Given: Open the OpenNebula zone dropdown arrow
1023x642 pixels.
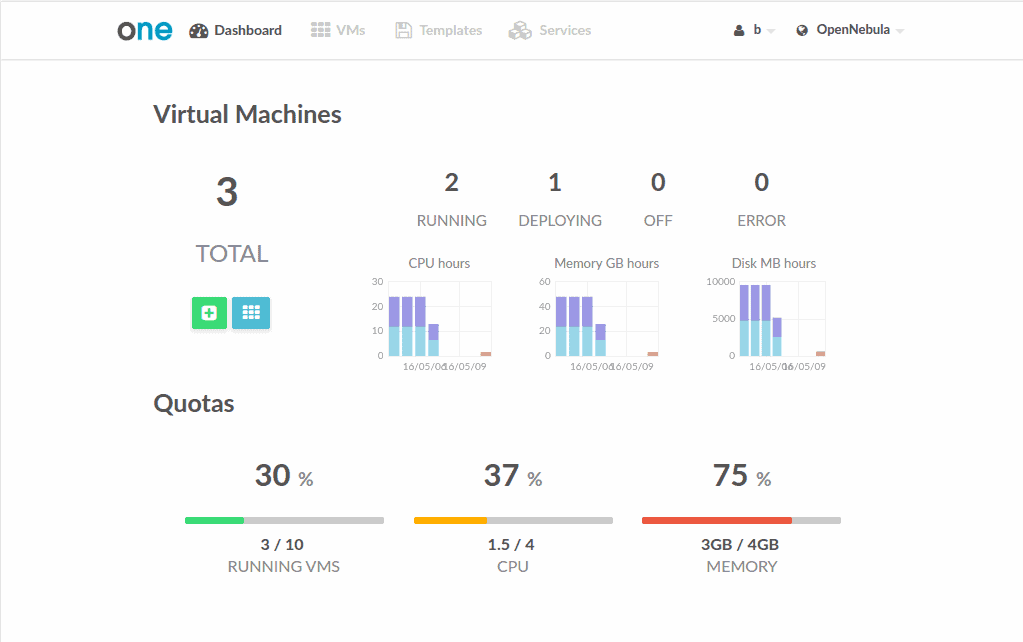Looking at the screenshot, I should coord(900,31).
